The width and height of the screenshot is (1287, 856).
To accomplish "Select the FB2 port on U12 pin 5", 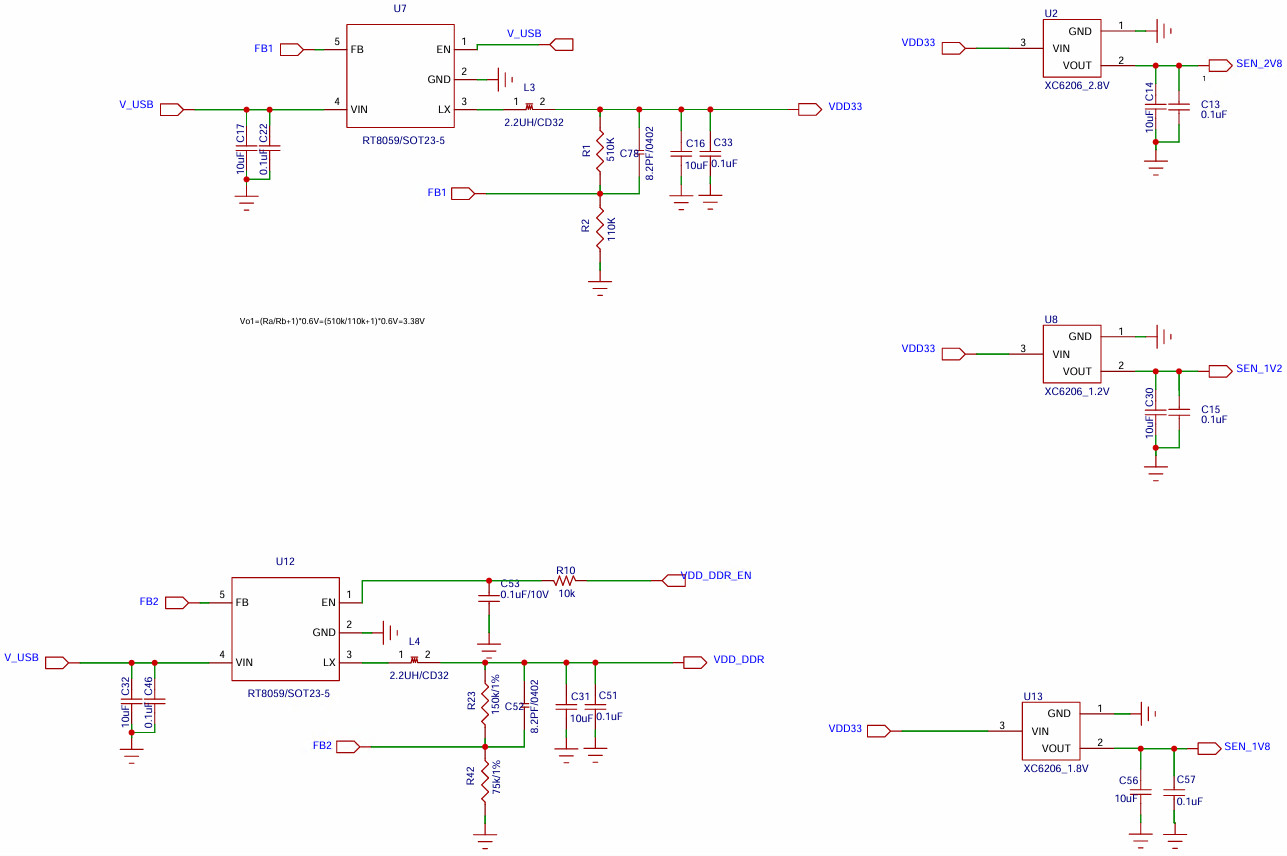I will tap(176, 602).
